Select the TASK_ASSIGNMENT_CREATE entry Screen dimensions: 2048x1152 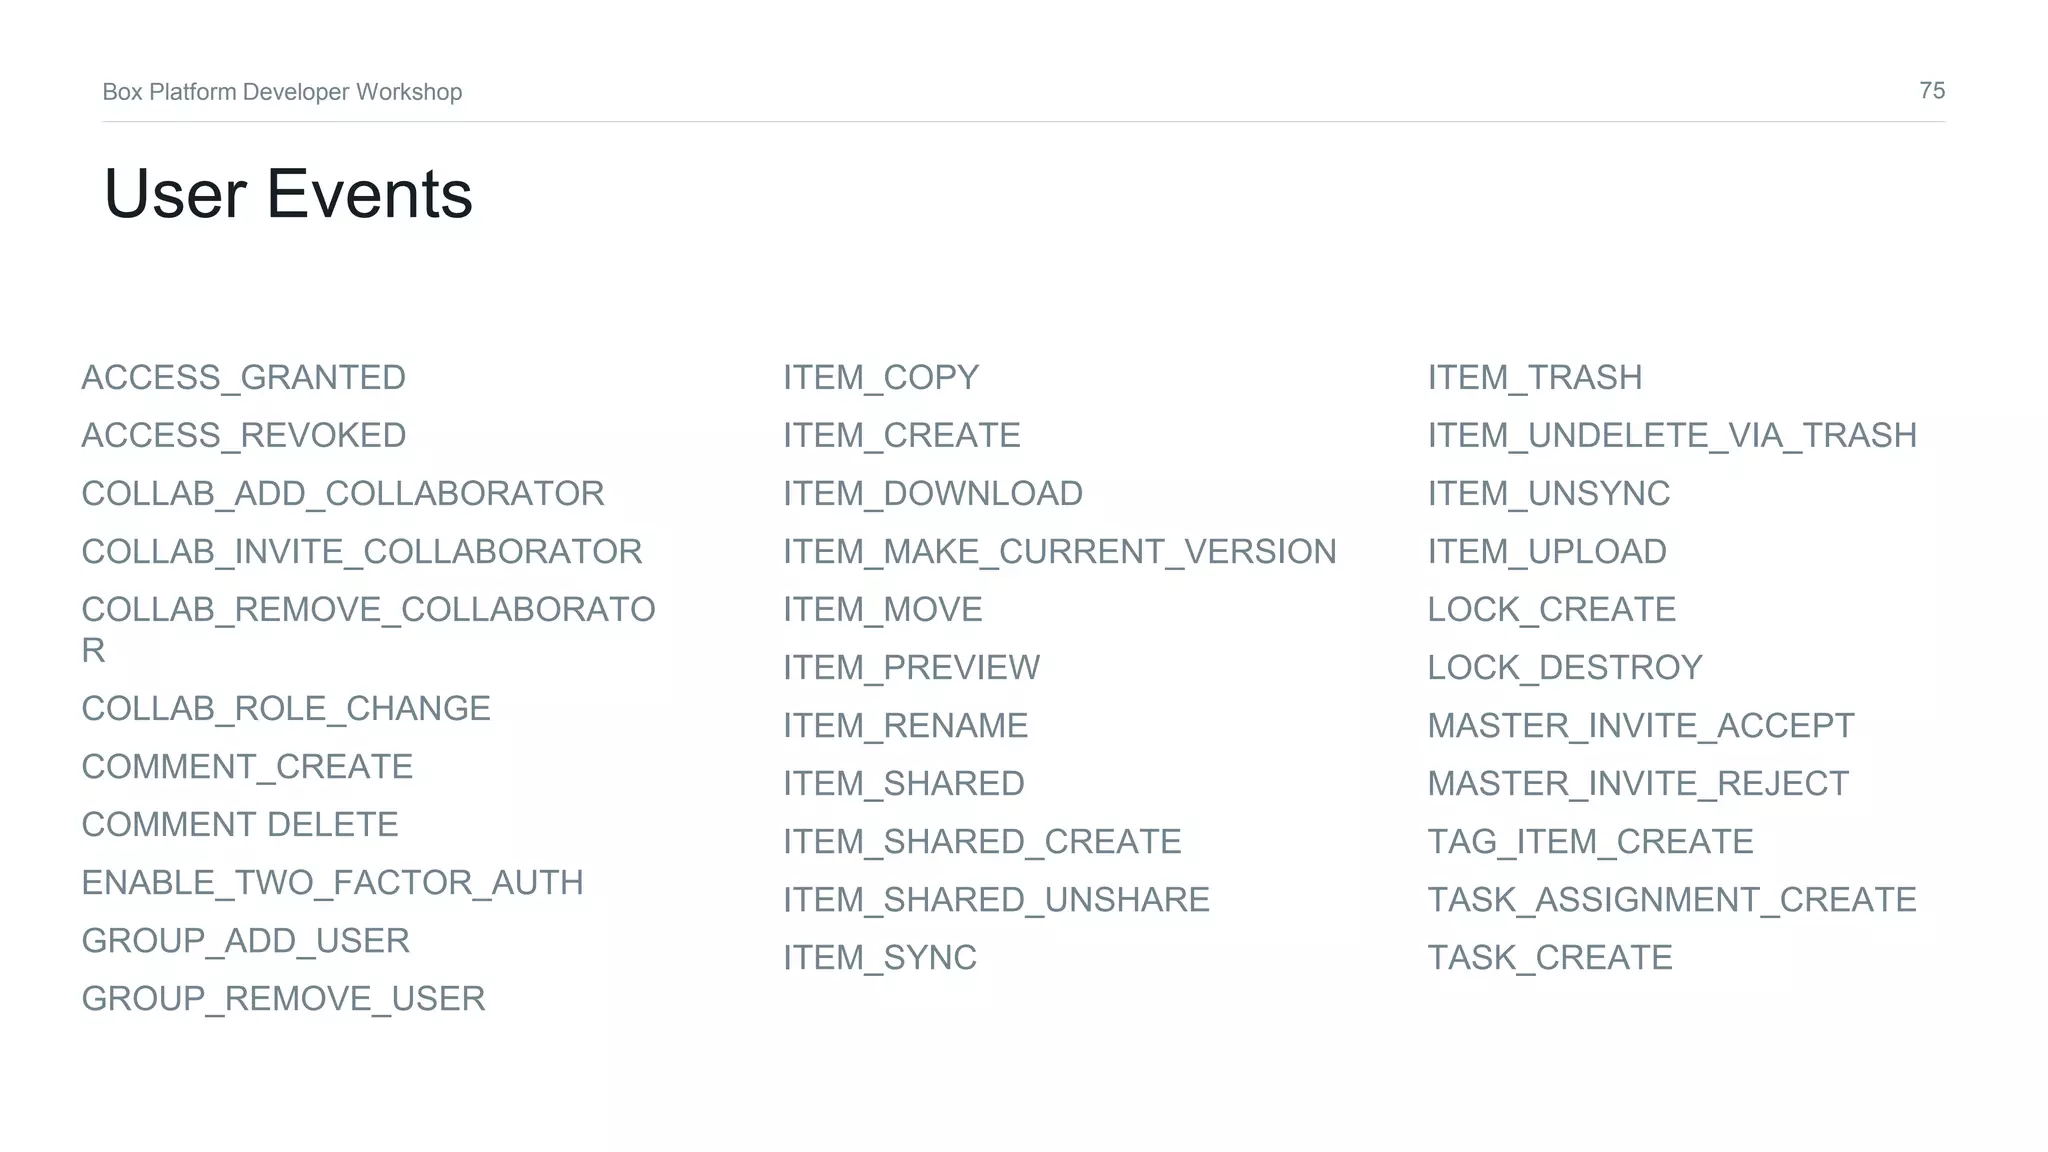click(1671, 899)
